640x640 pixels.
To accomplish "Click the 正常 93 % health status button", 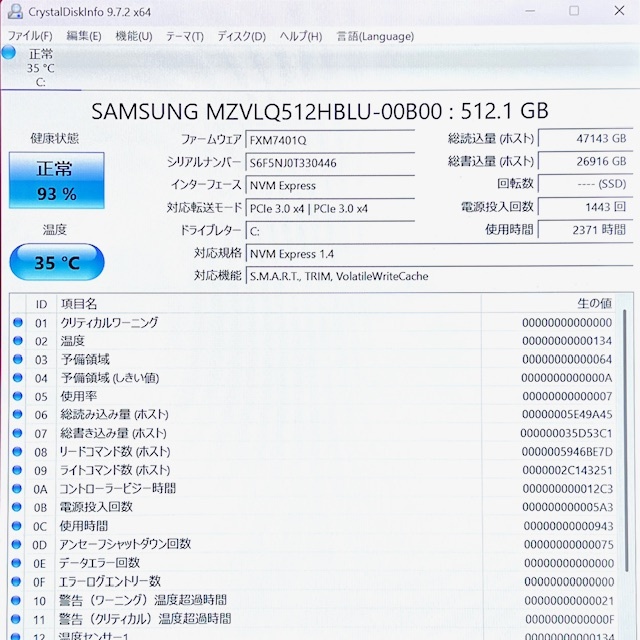I will pyautogui.click(x=57, y=180).
